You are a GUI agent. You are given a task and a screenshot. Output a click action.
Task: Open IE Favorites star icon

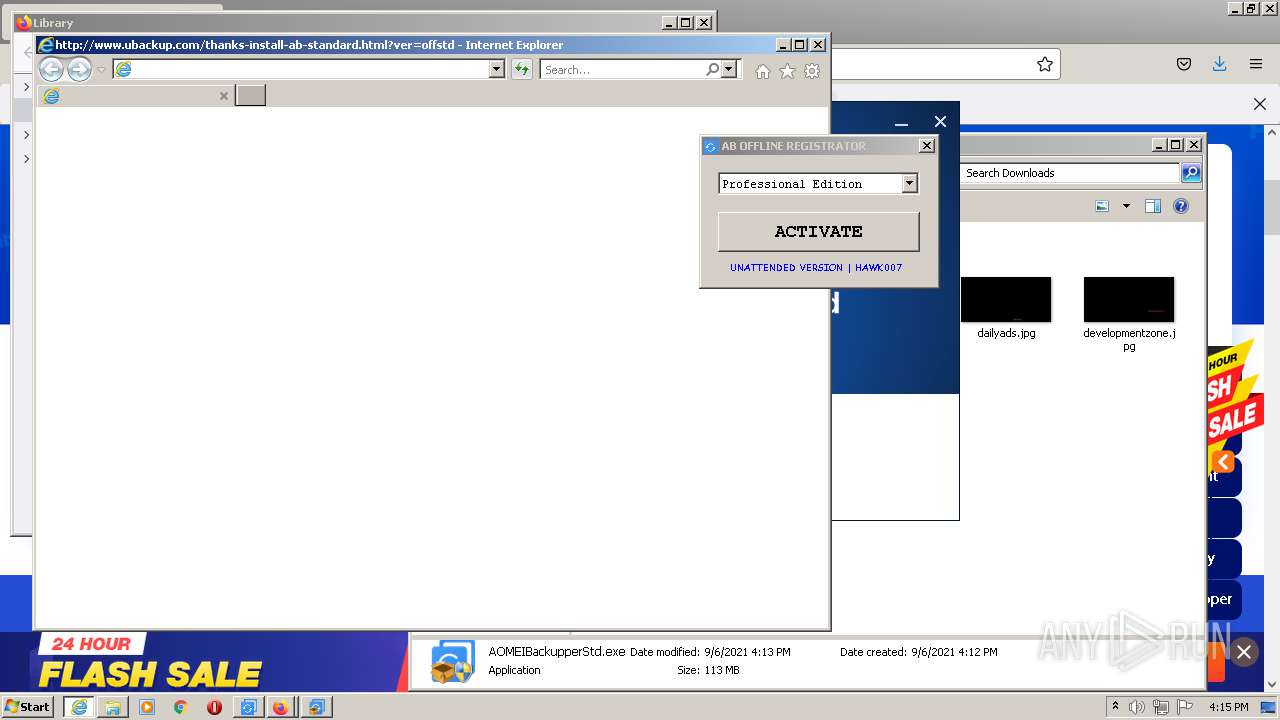click(787, 71)
